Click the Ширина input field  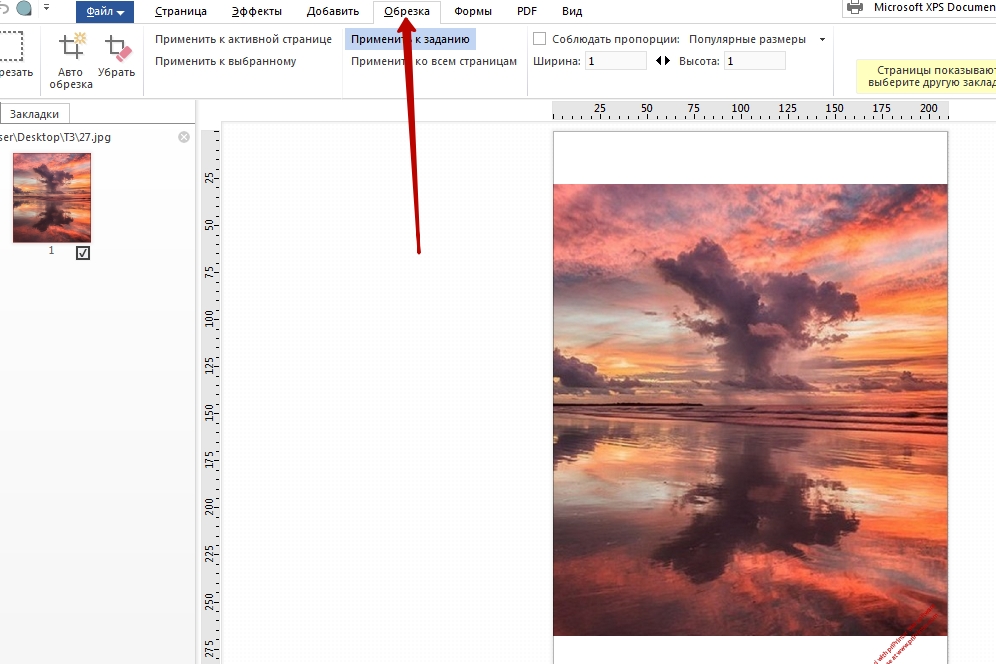616,61
